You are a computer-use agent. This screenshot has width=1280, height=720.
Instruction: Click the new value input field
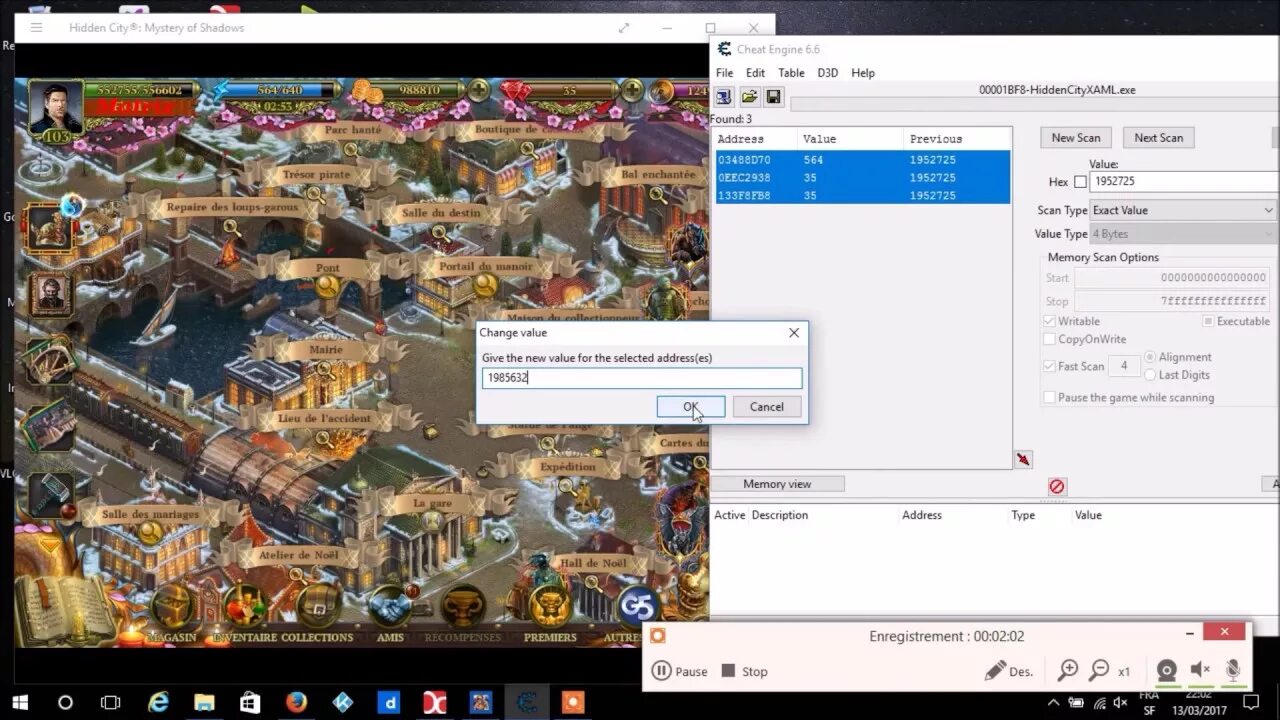[642, 378]
